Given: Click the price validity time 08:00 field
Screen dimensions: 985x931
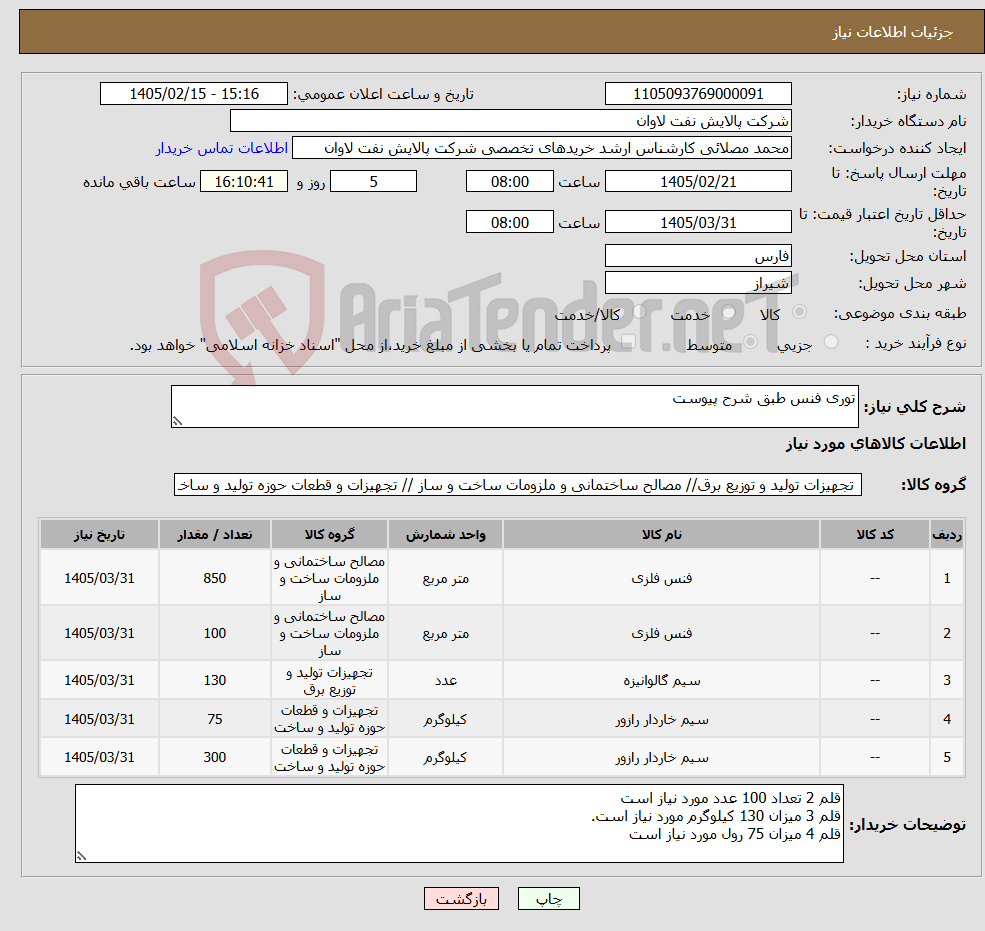Looking at the screenshot, I should pos(509,222).
